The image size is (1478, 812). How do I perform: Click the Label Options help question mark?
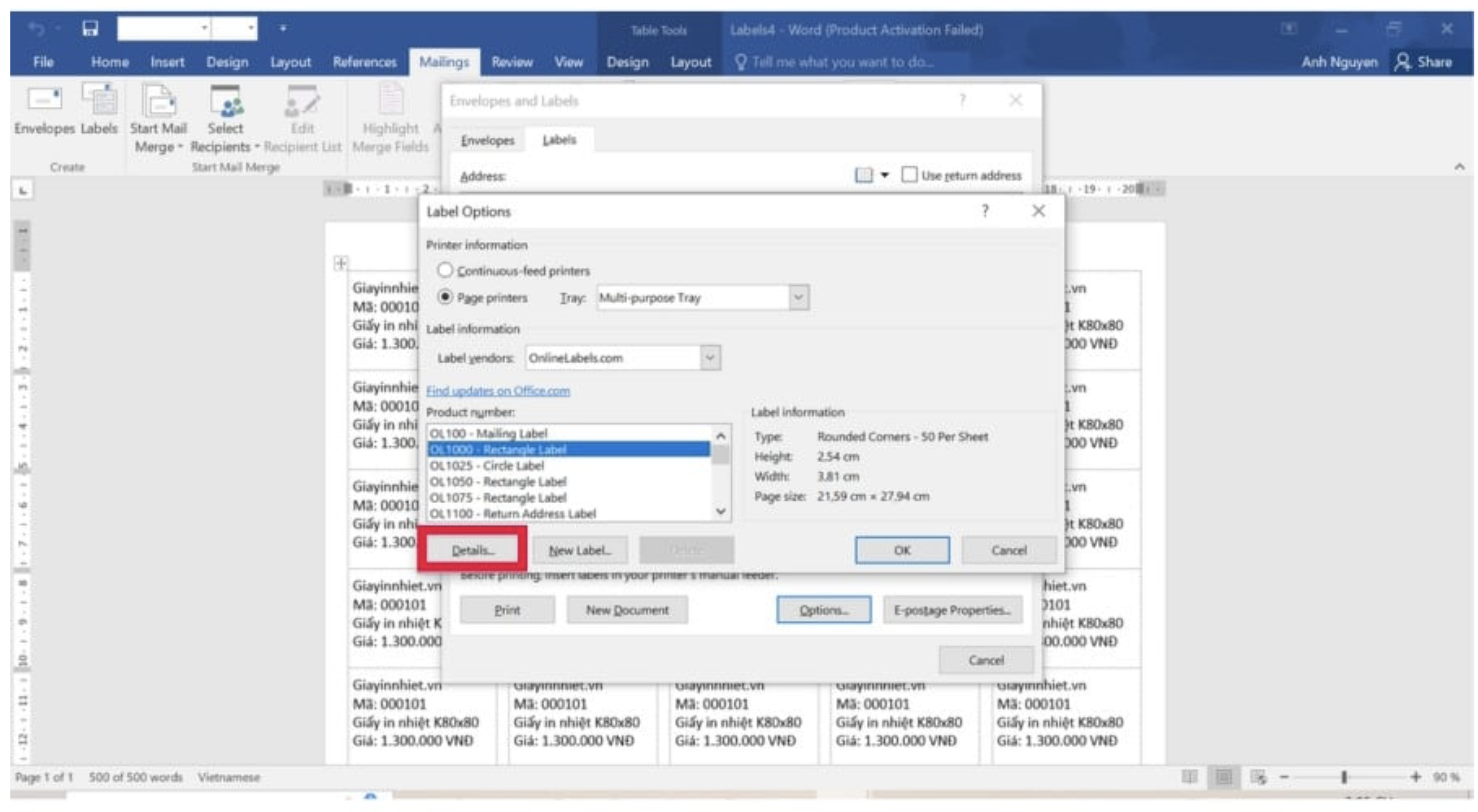coord(985,211)
